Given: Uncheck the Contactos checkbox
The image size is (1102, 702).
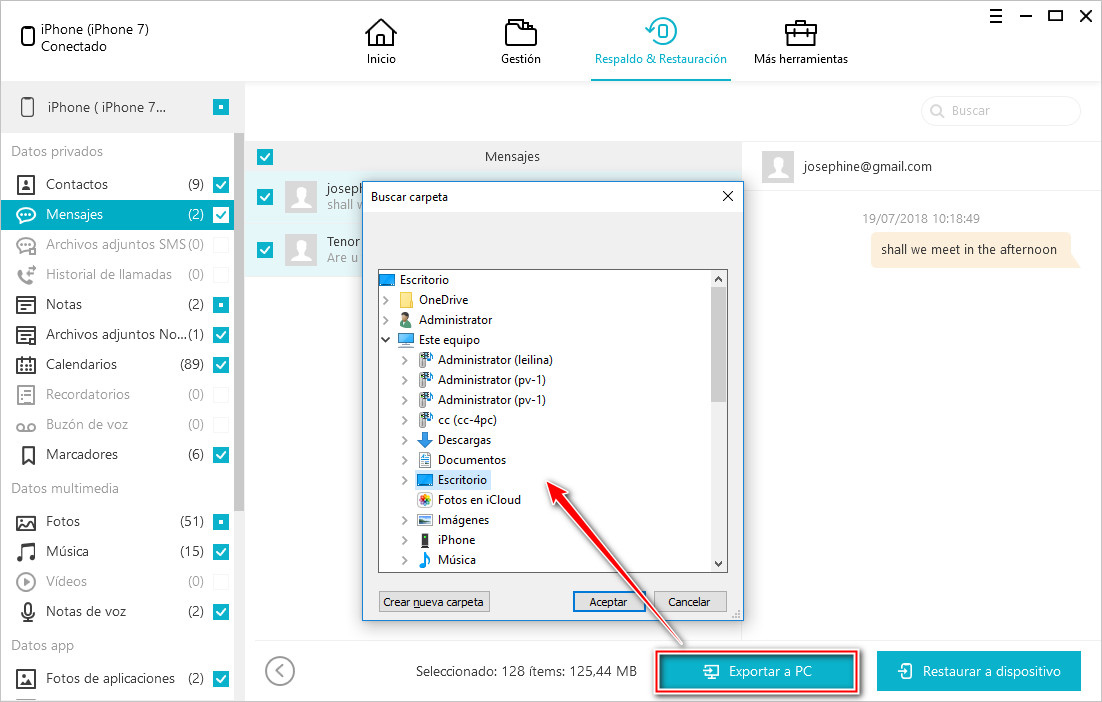Looking at the screenshot, I should click(221, 184).
